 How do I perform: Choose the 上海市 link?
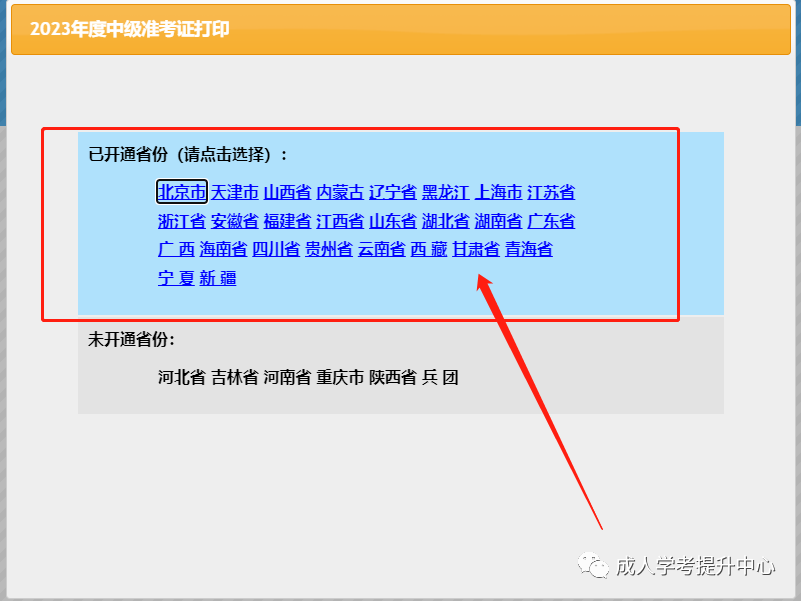[x=499, y=192]
